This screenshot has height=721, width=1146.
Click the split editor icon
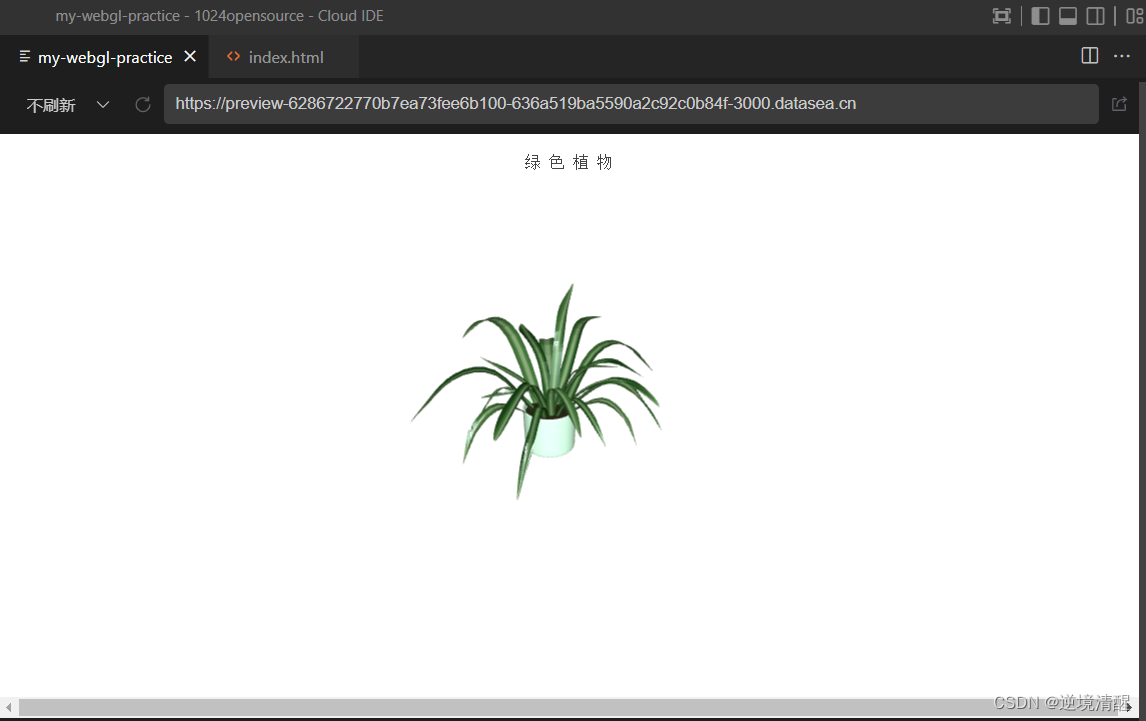point(1089,56)
